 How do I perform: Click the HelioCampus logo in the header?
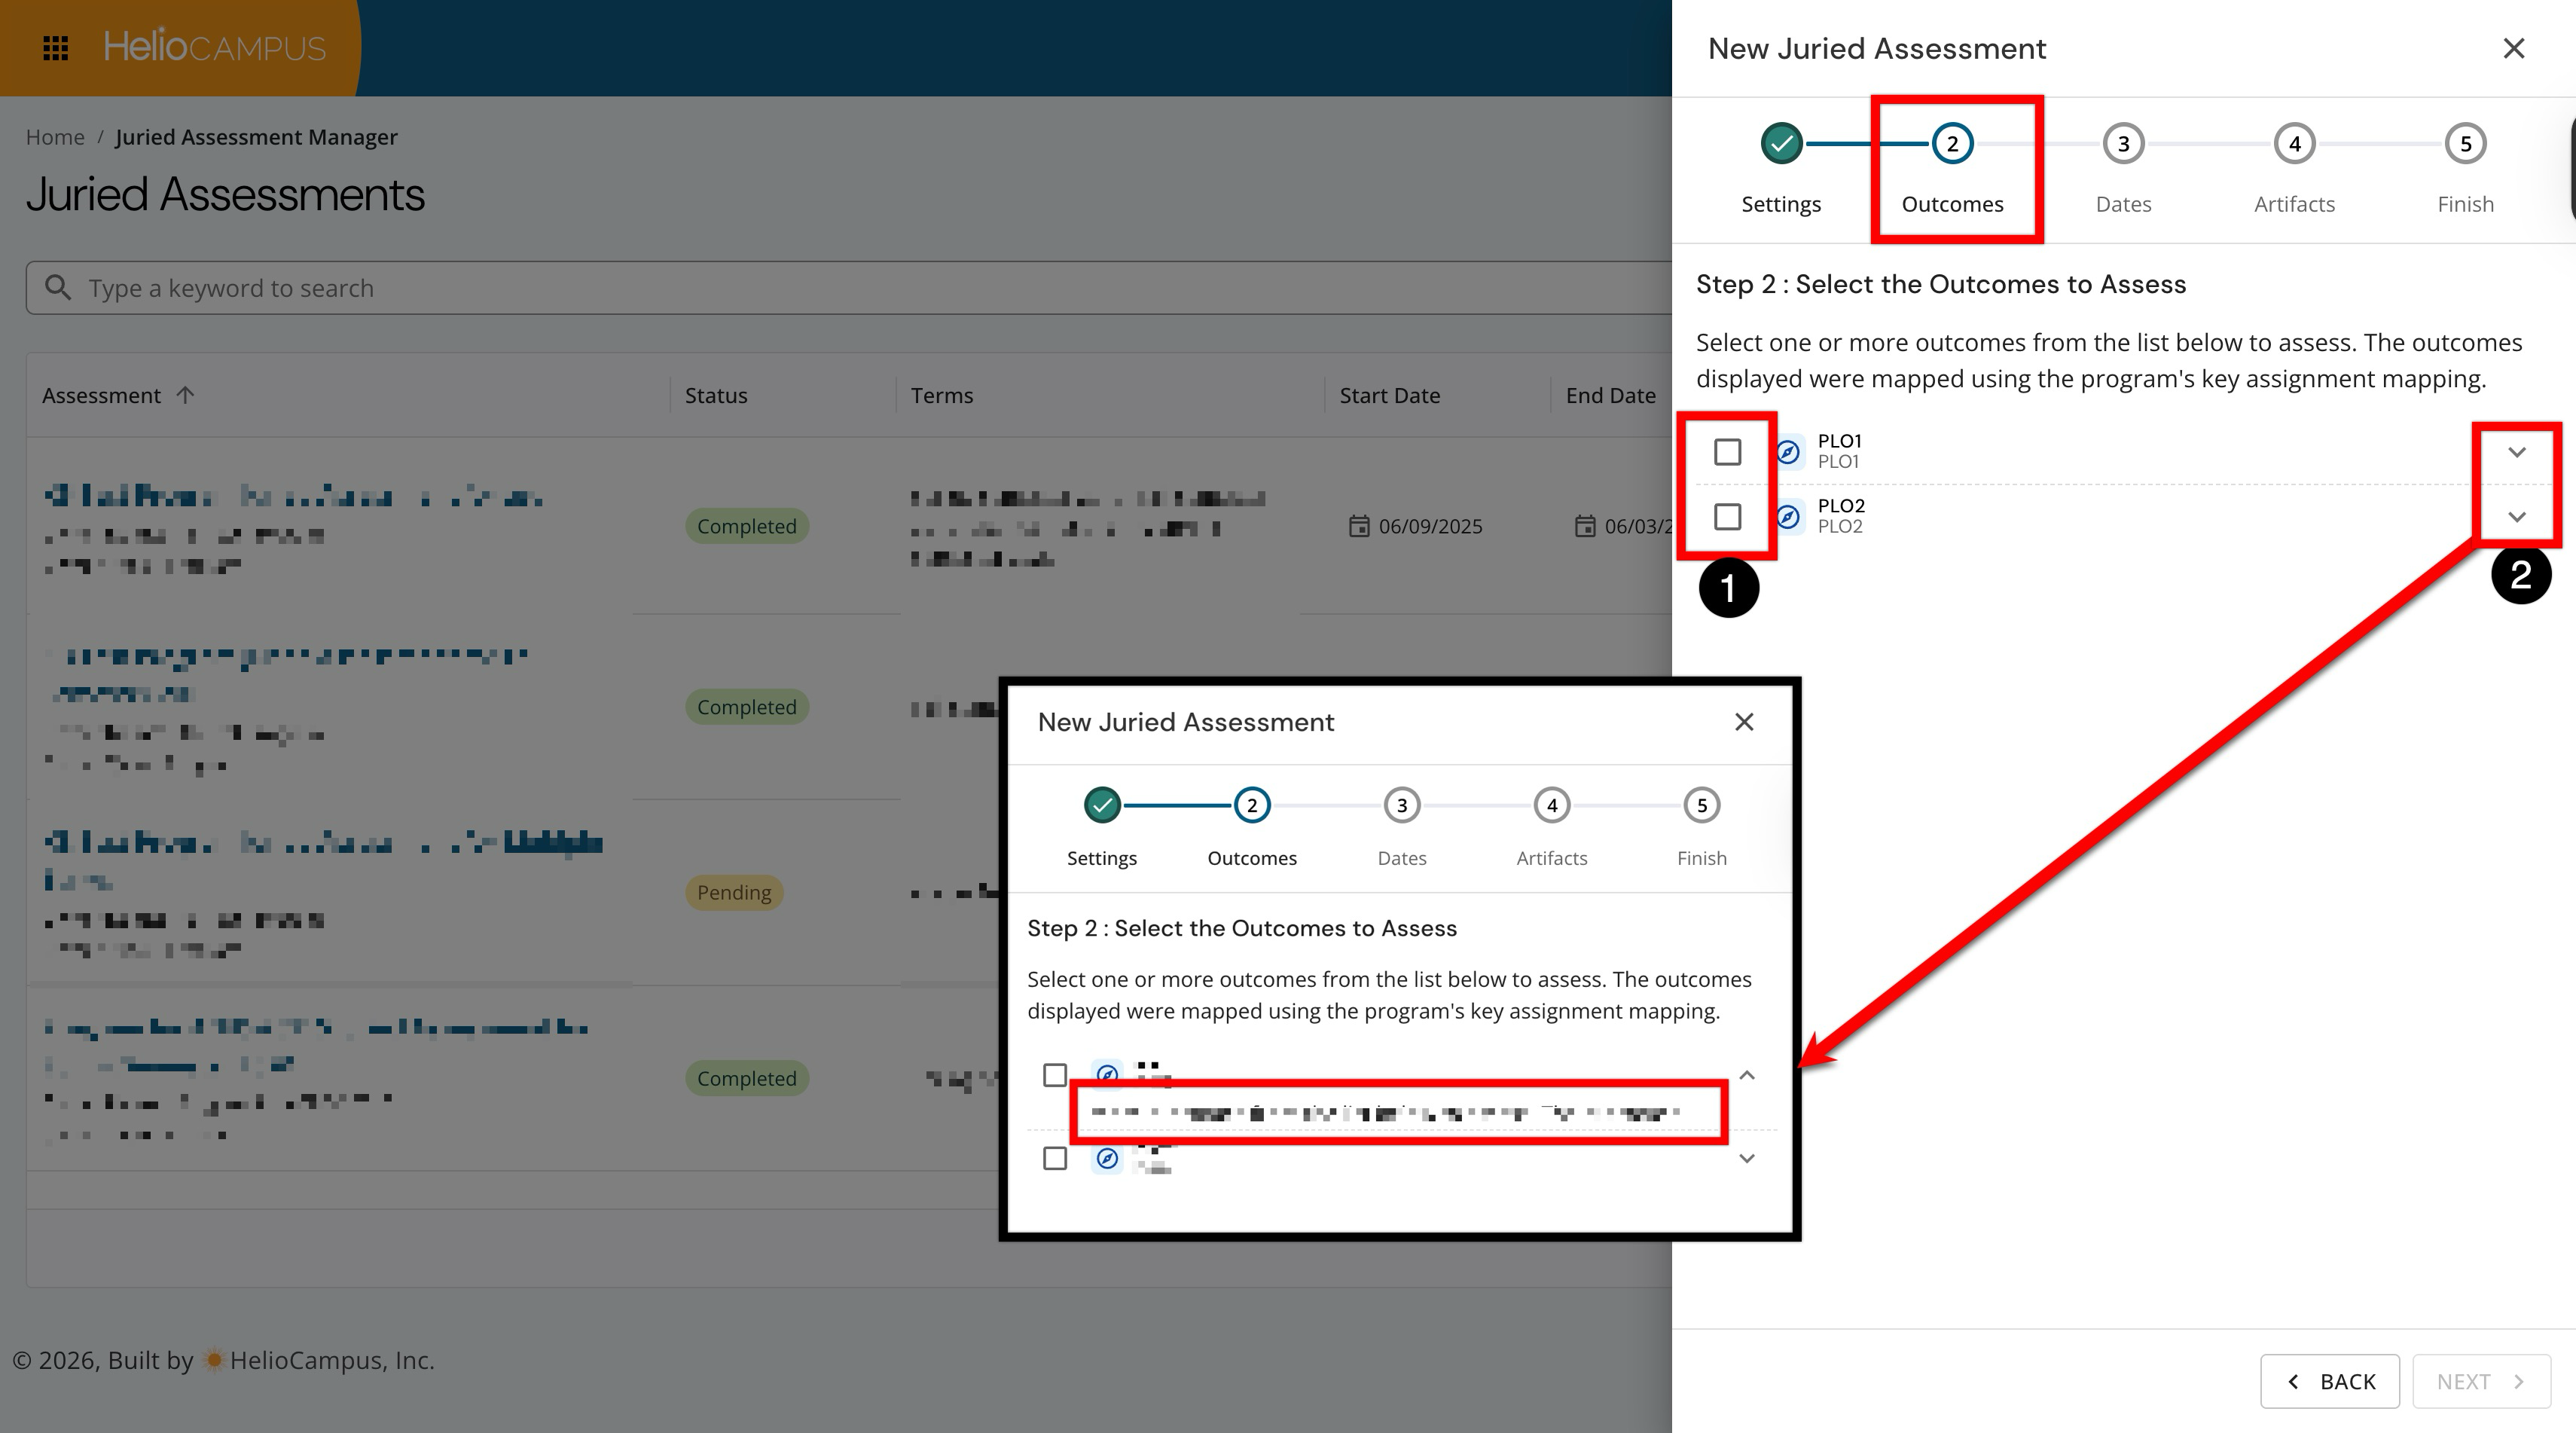pyautogui.click(x=215, y=47)
